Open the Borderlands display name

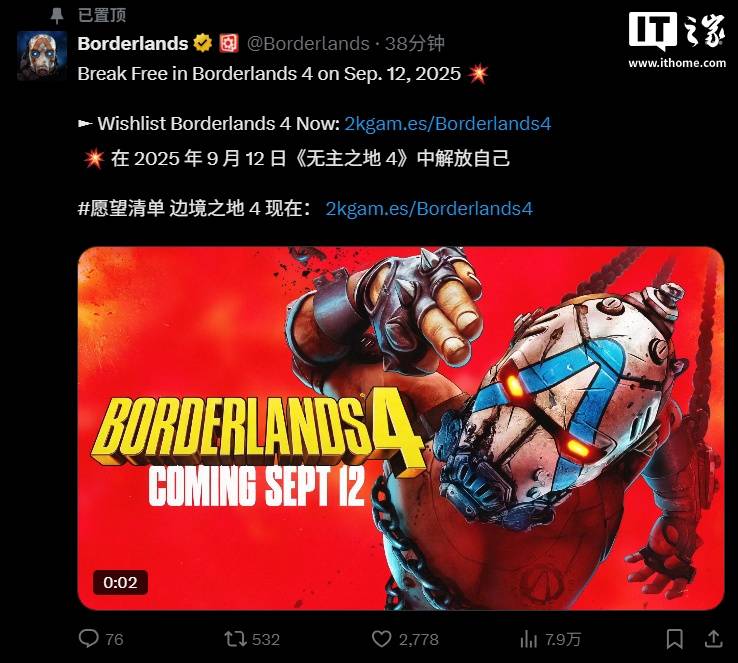pos(133,43)
